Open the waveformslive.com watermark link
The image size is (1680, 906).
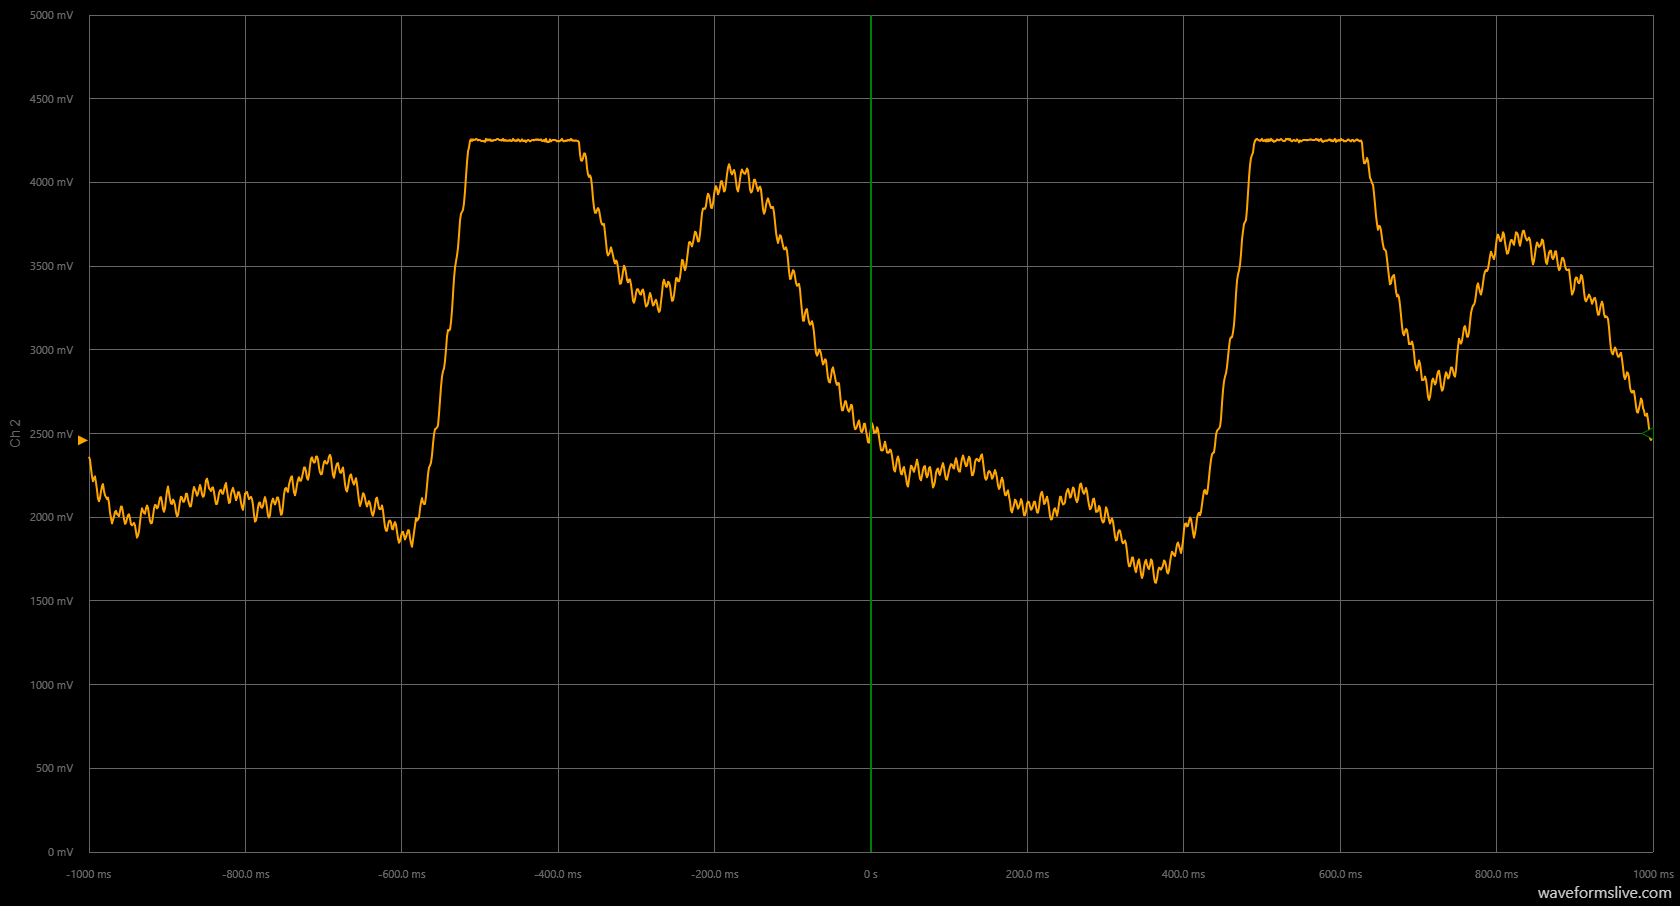tap(1604, 892)
